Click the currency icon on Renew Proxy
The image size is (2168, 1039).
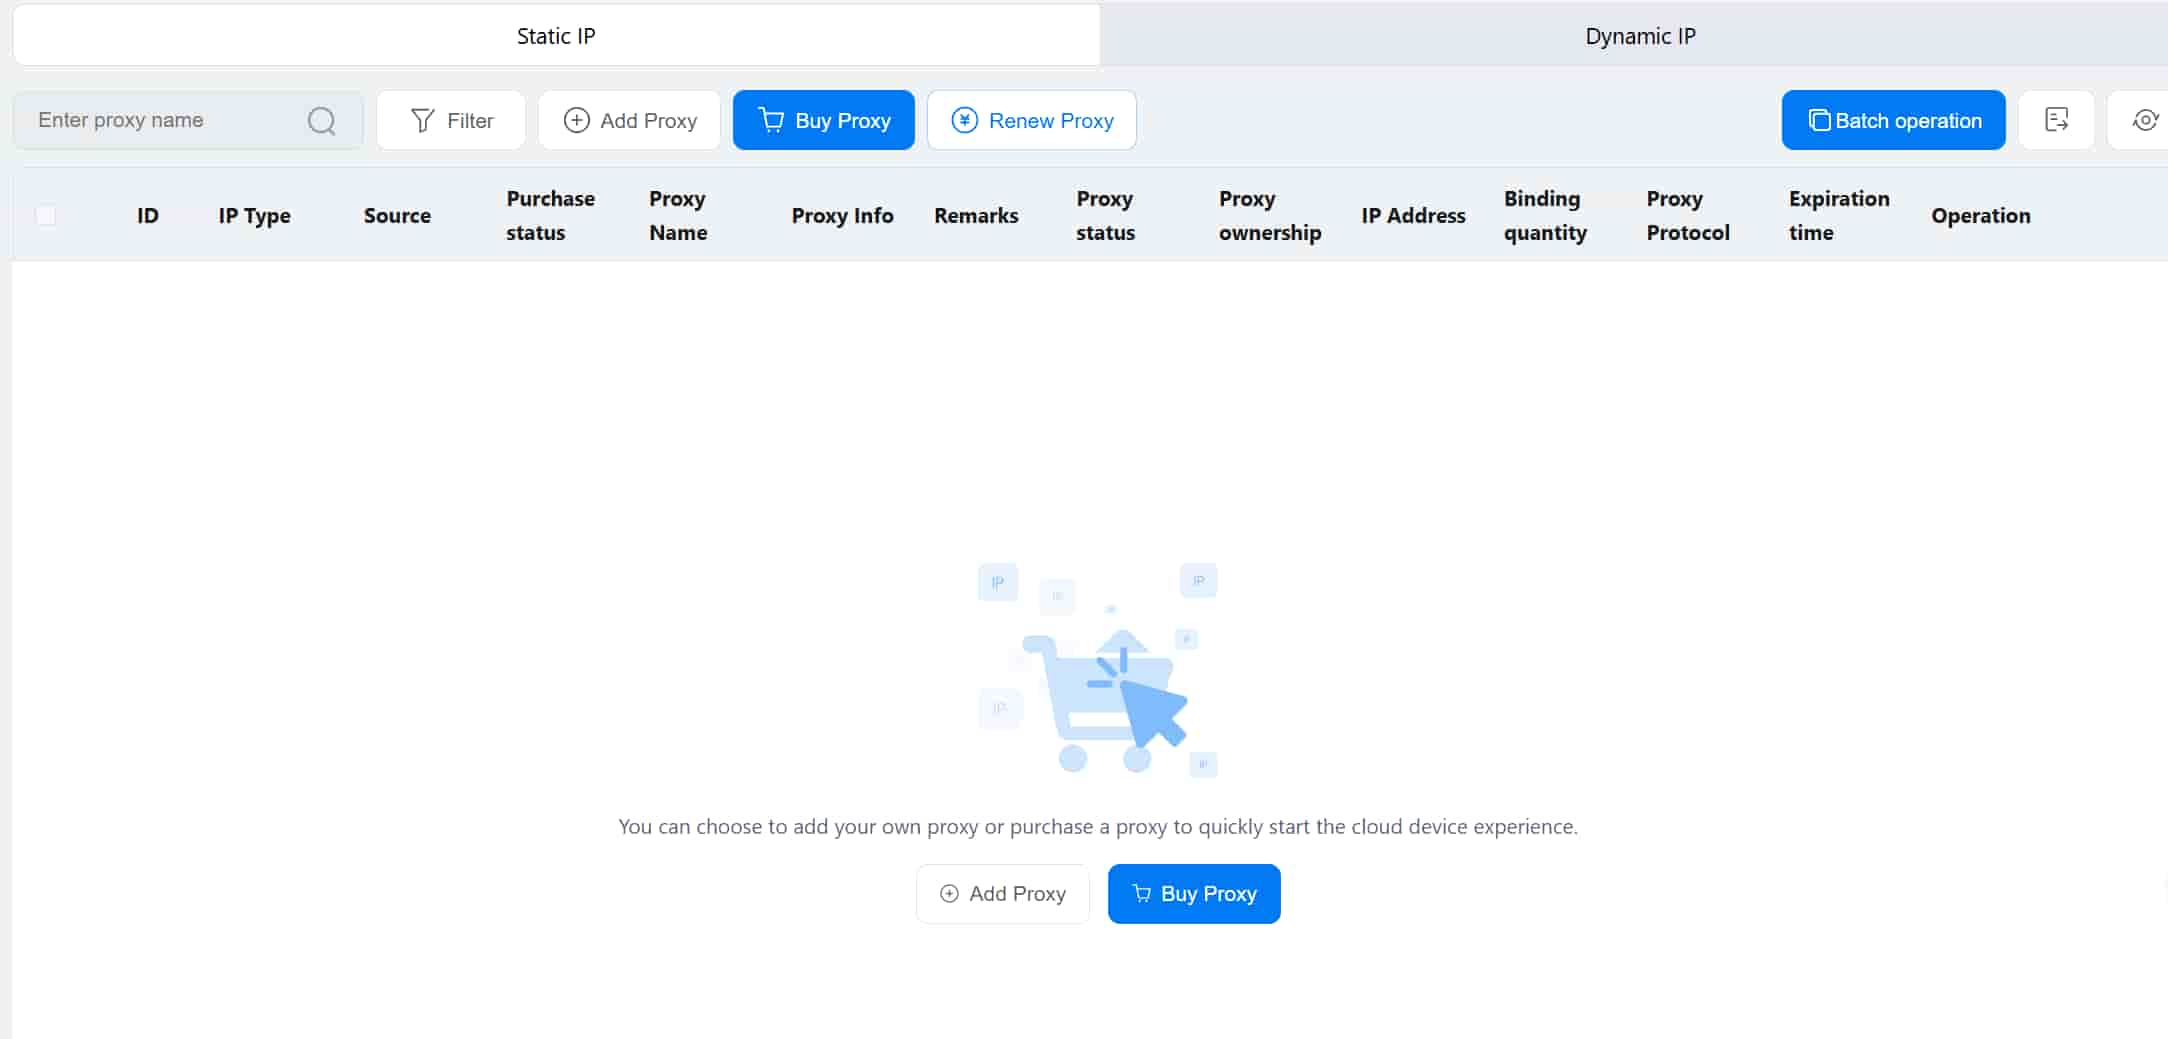coord(963,119)
